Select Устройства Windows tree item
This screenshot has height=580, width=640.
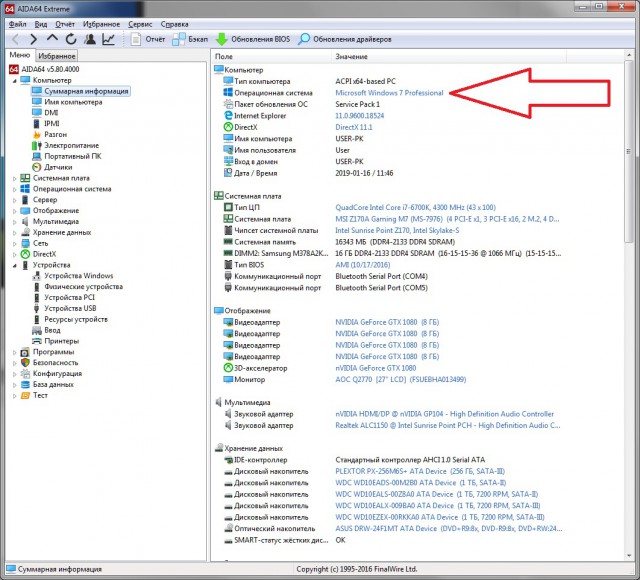click(x=78, y=276)
